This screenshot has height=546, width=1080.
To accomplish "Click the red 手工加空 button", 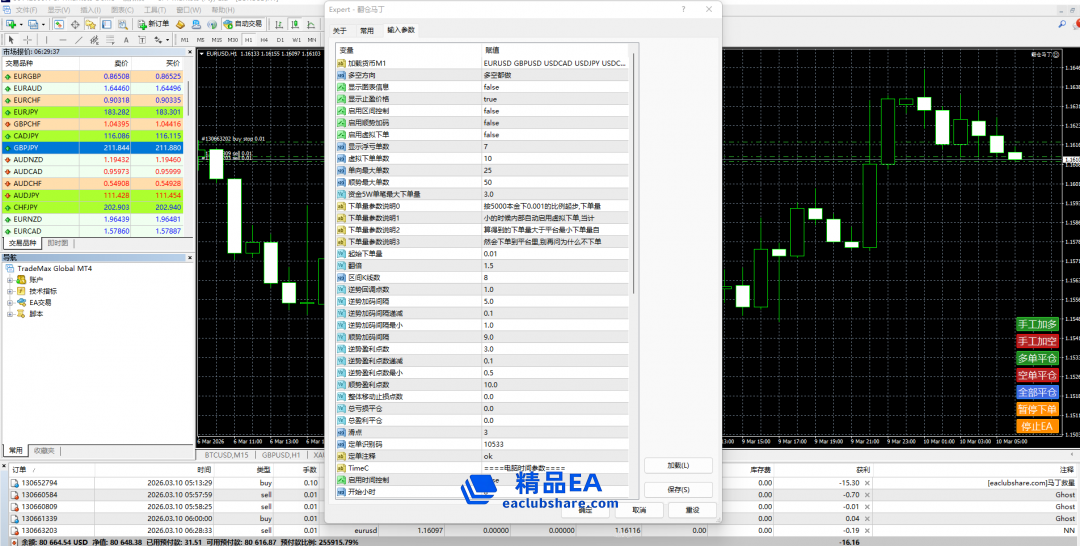I will (x=1036, y=341).
